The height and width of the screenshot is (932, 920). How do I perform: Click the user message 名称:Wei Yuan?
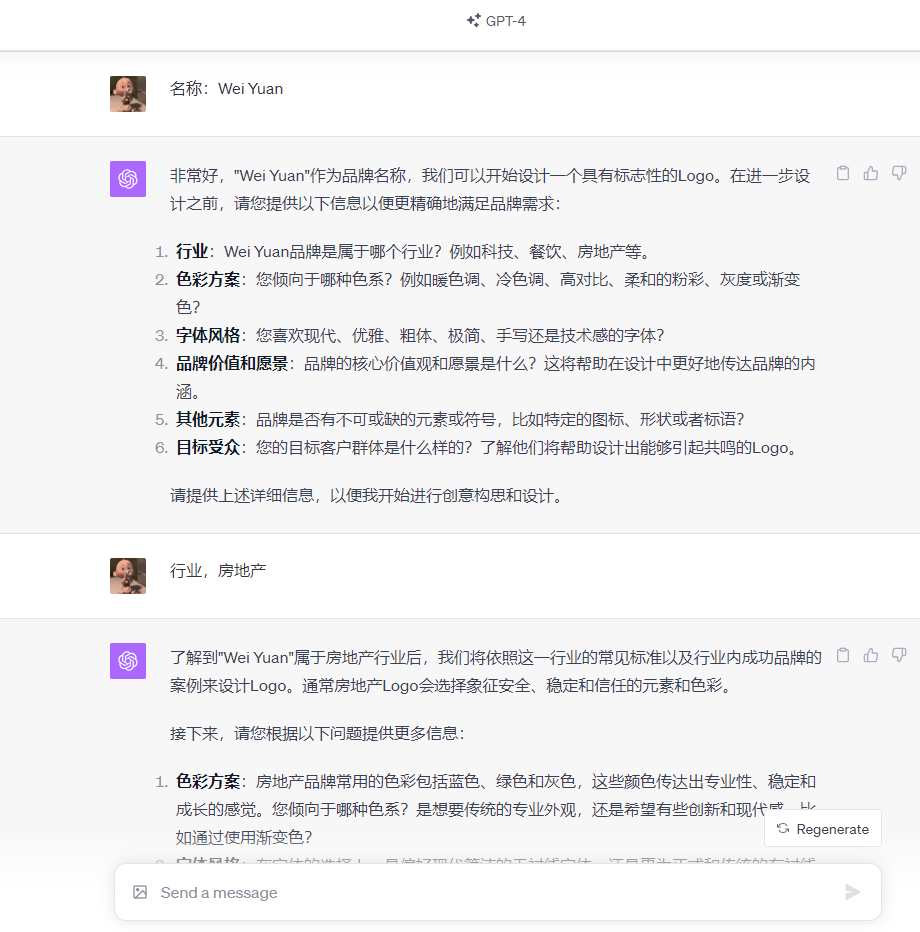tap(226, 89)
